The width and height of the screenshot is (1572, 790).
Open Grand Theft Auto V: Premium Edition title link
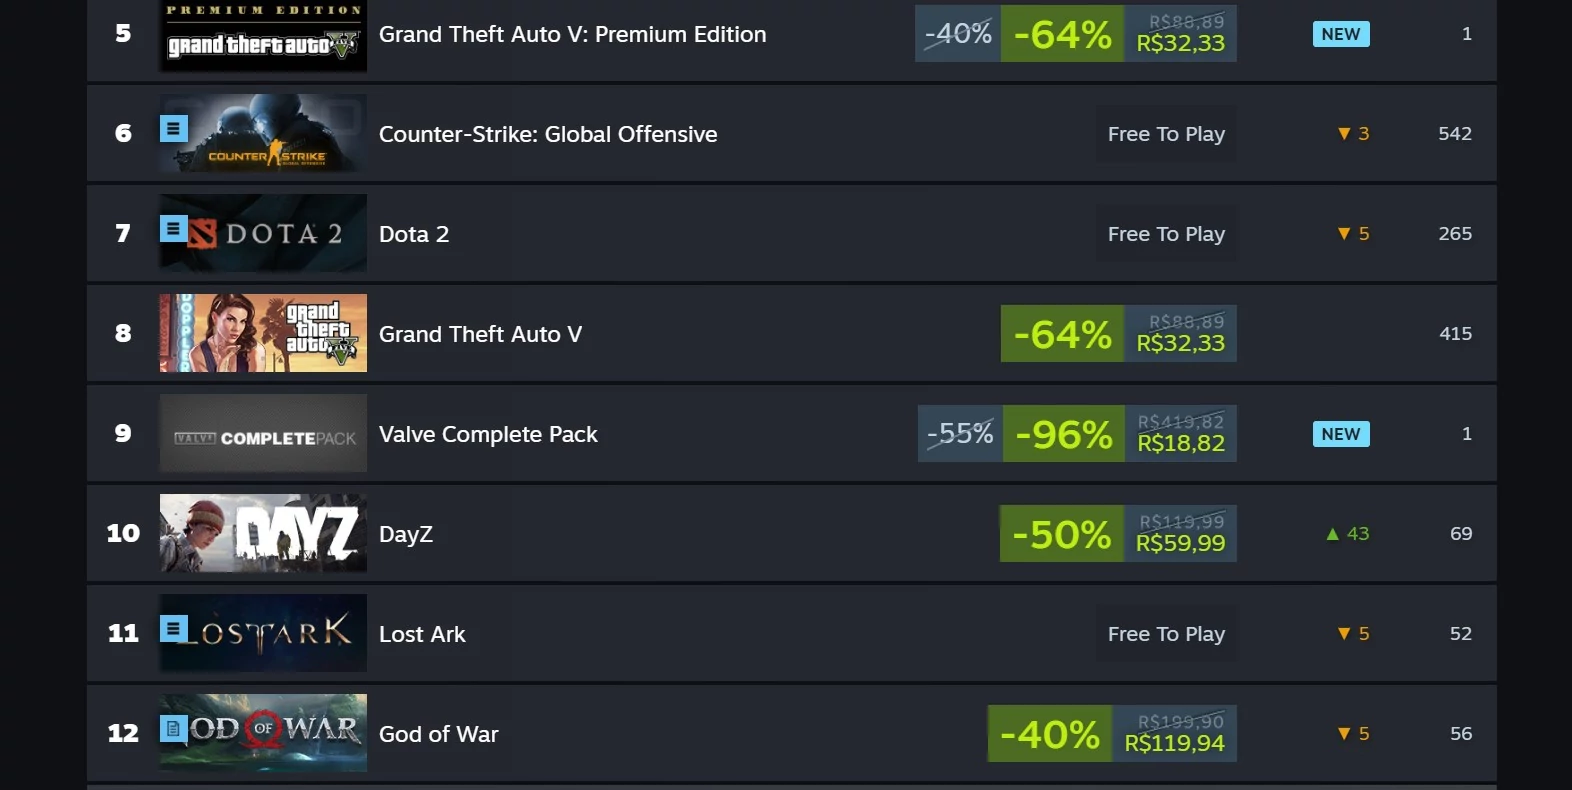click(572, 33)
